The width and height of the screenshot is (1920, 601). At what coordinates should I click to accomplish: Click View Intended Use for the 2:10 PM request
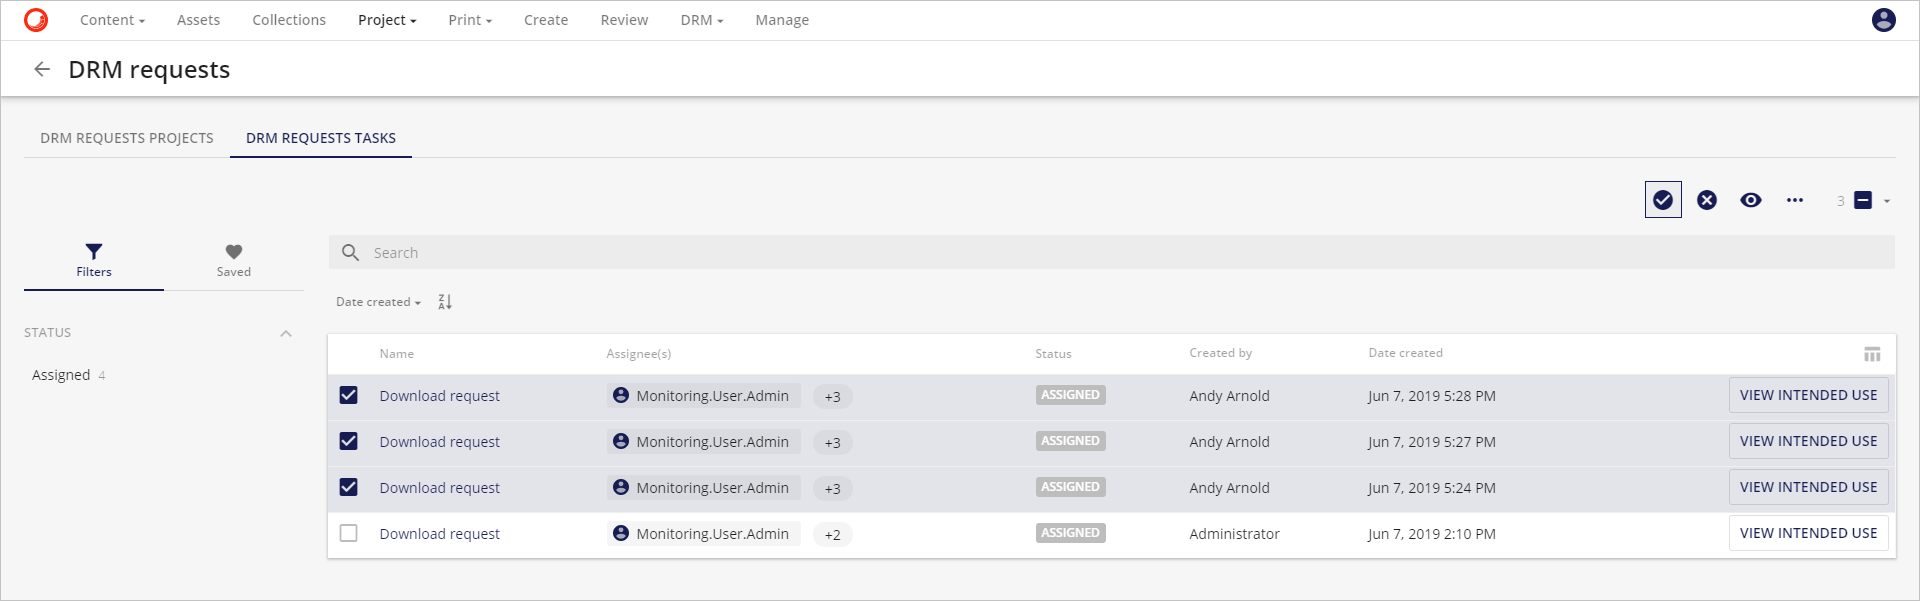(1808, 533)
